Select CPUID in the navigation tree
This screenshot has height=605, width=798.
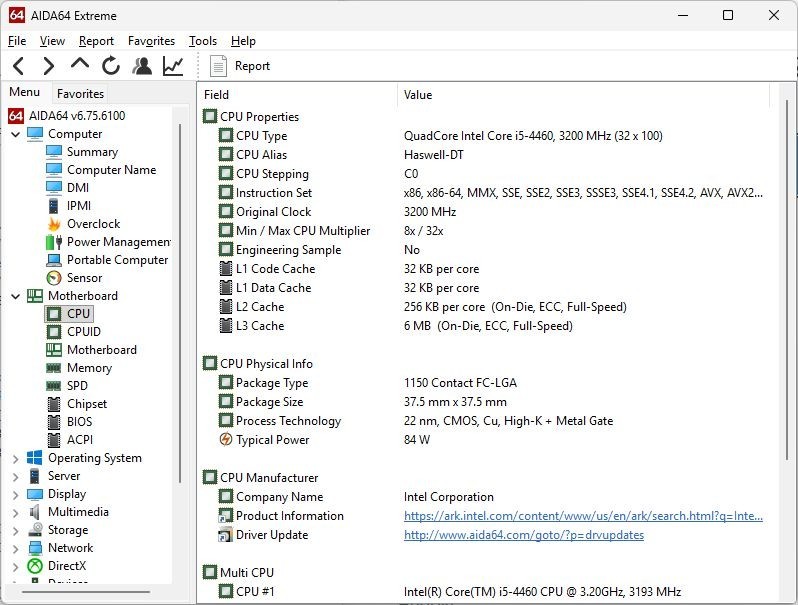click(84, 332)
